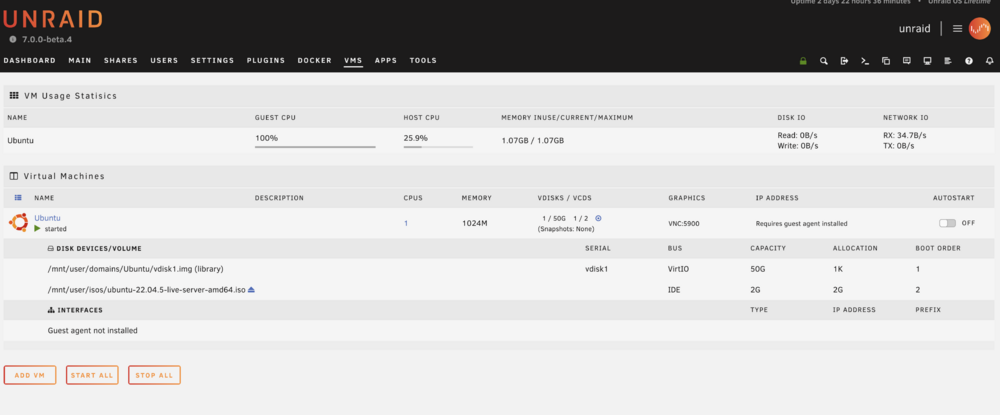Click the 50G capacity cell

point(758,269)
